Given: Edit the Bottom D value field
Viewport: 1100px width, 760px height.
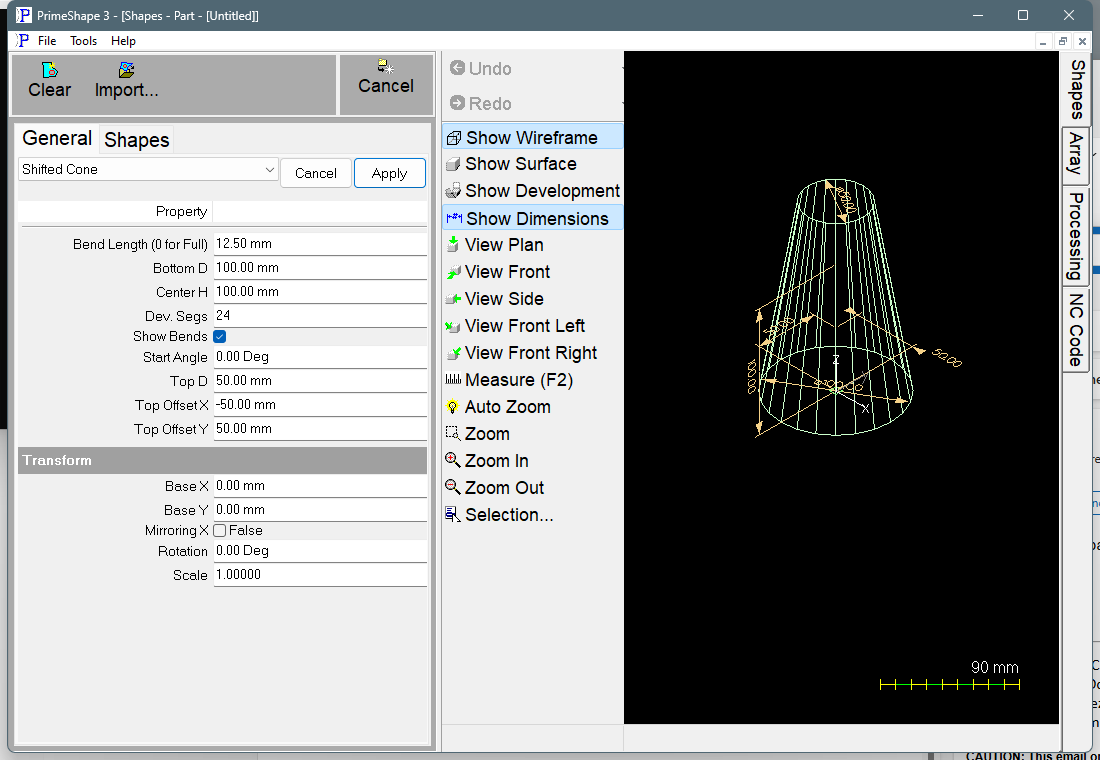Looking at the screenshot, I should [320, 268].
